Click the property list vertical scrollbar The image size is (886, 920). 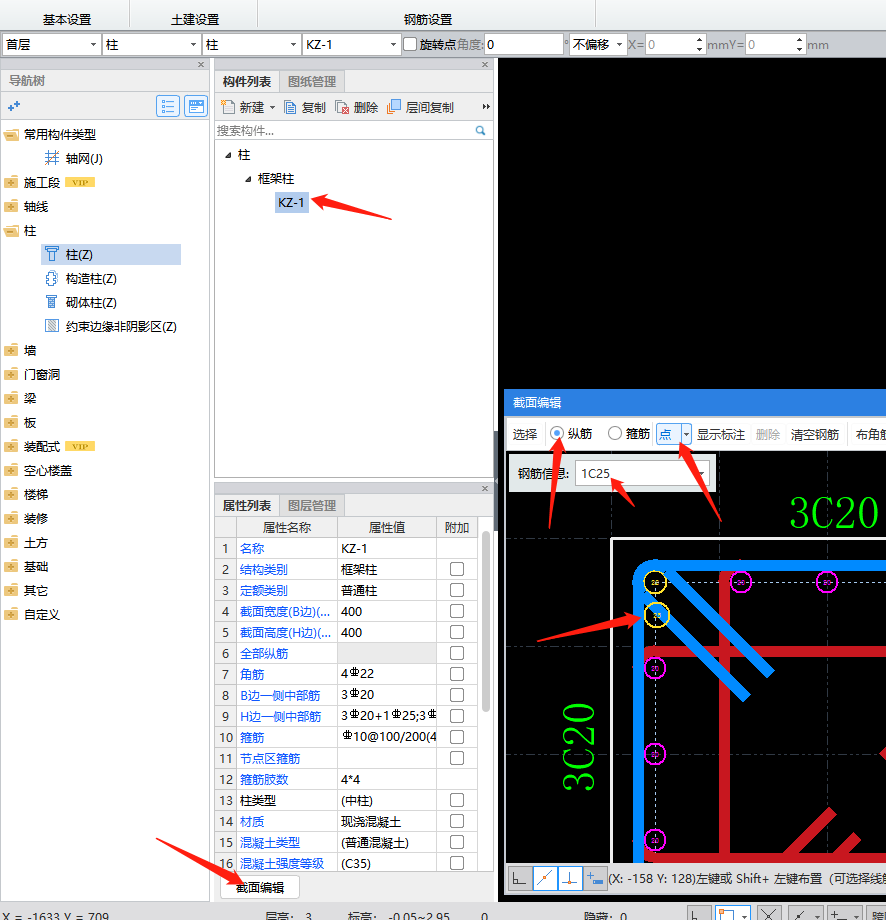[486, 621]
